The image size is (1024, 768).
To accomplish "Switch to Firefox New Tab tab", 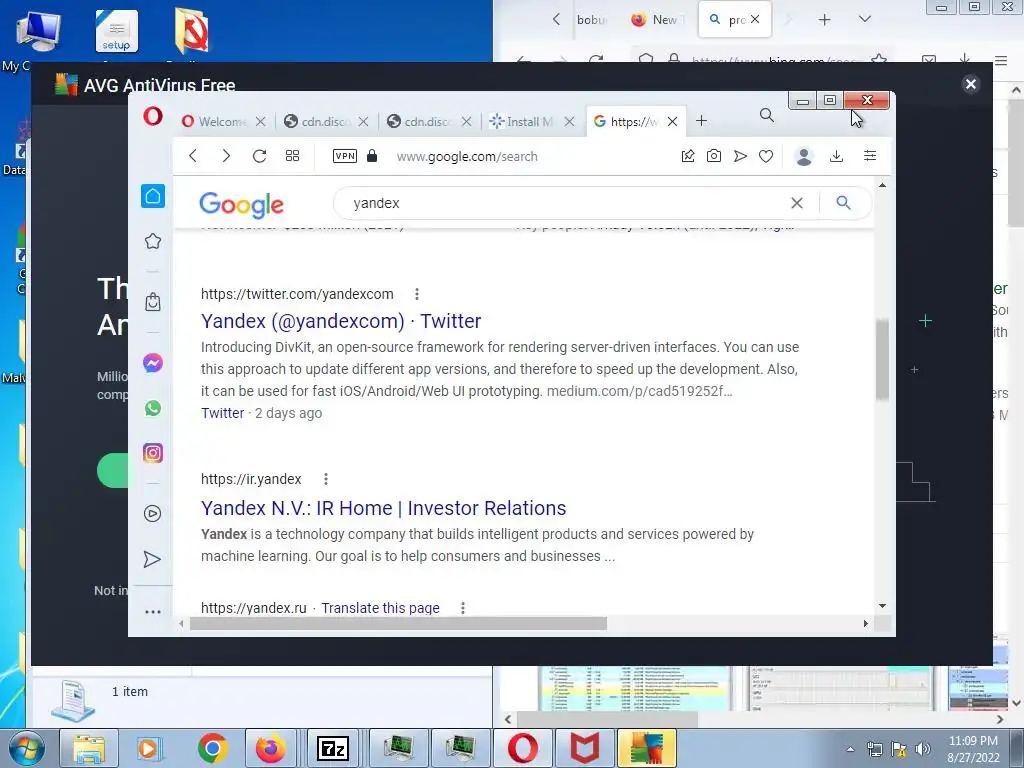I will click(655, 20).
